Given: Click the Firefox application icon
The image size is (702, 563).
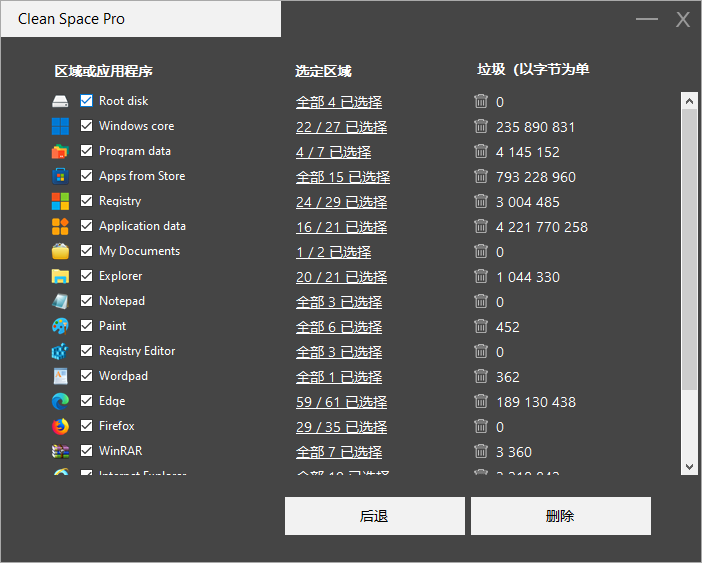Looking at the screenshot, I should pyautogui.click(x=61, y=426).
